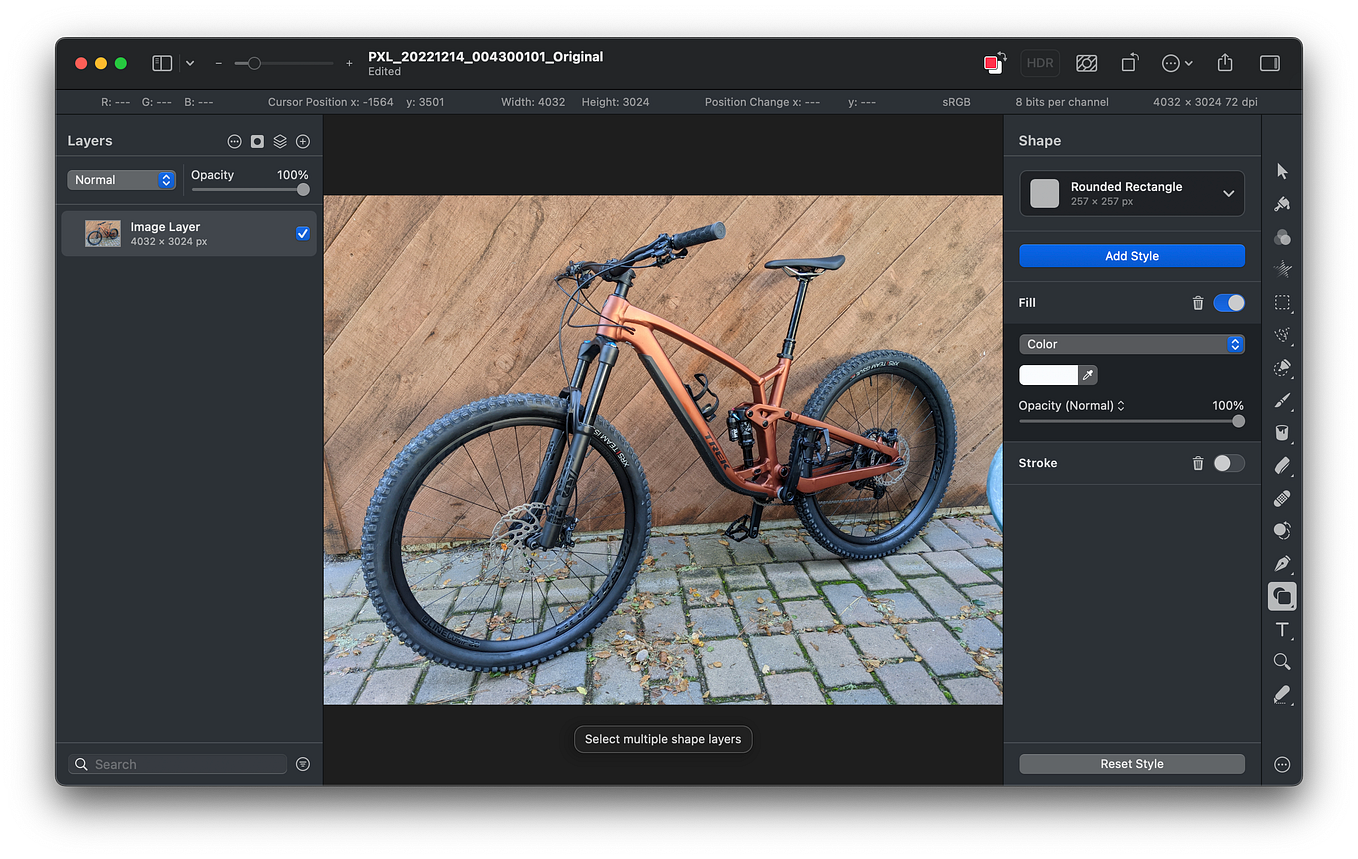The height and width of the screenshot is (859, 1358).
Task: Add a new layer with the plus icon
Action: click(x=302, y=141)
